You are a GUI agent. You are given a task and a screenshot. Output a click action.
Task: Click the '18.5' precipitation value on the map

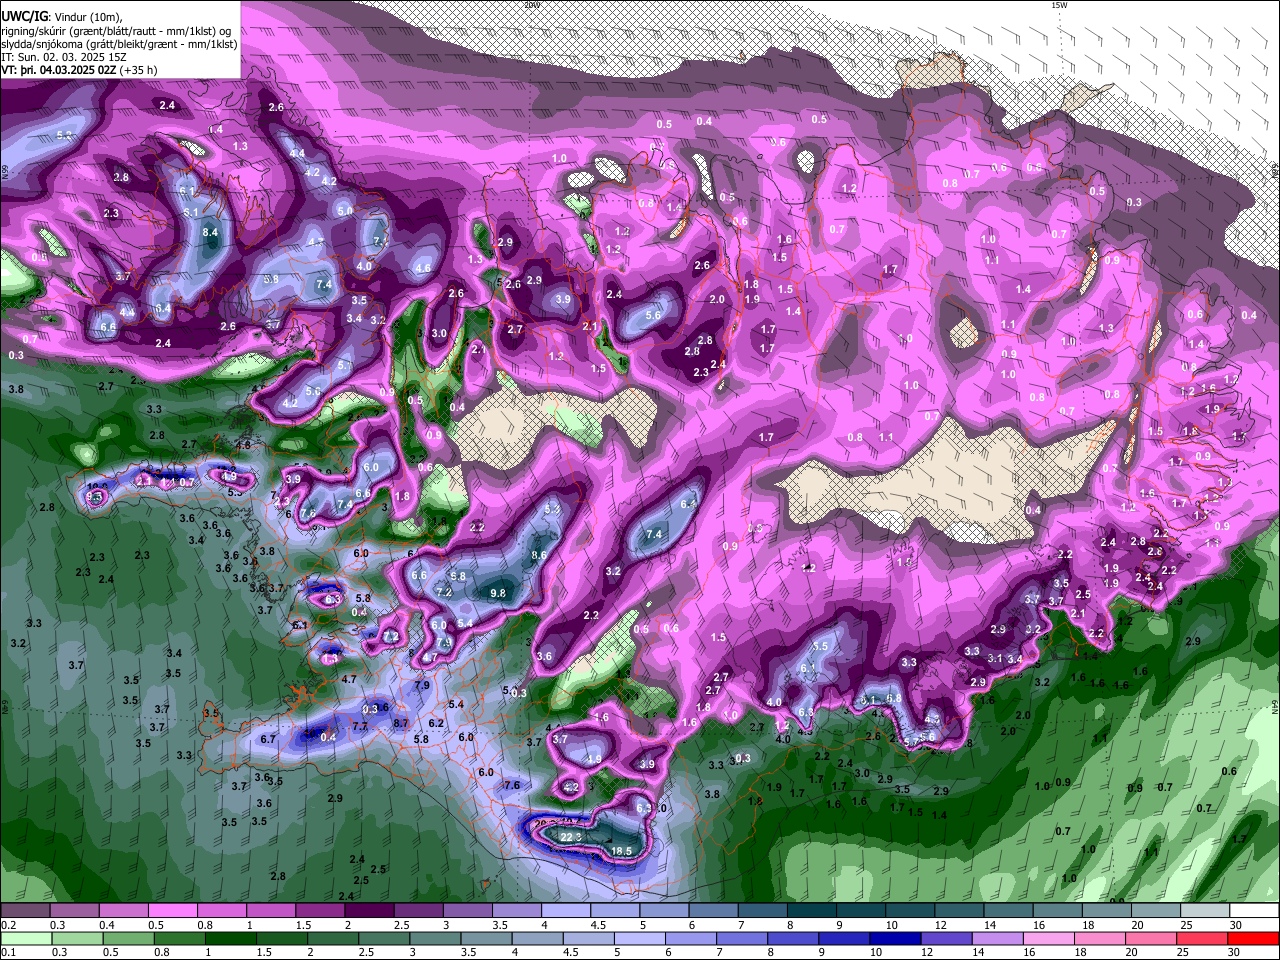click(x=621, y=852)
